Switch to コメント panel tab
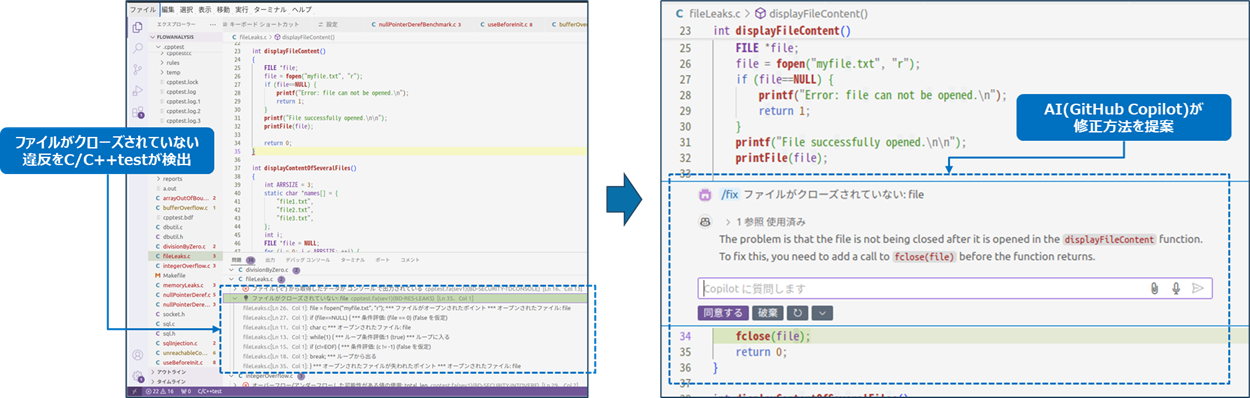 coord(411,259)
